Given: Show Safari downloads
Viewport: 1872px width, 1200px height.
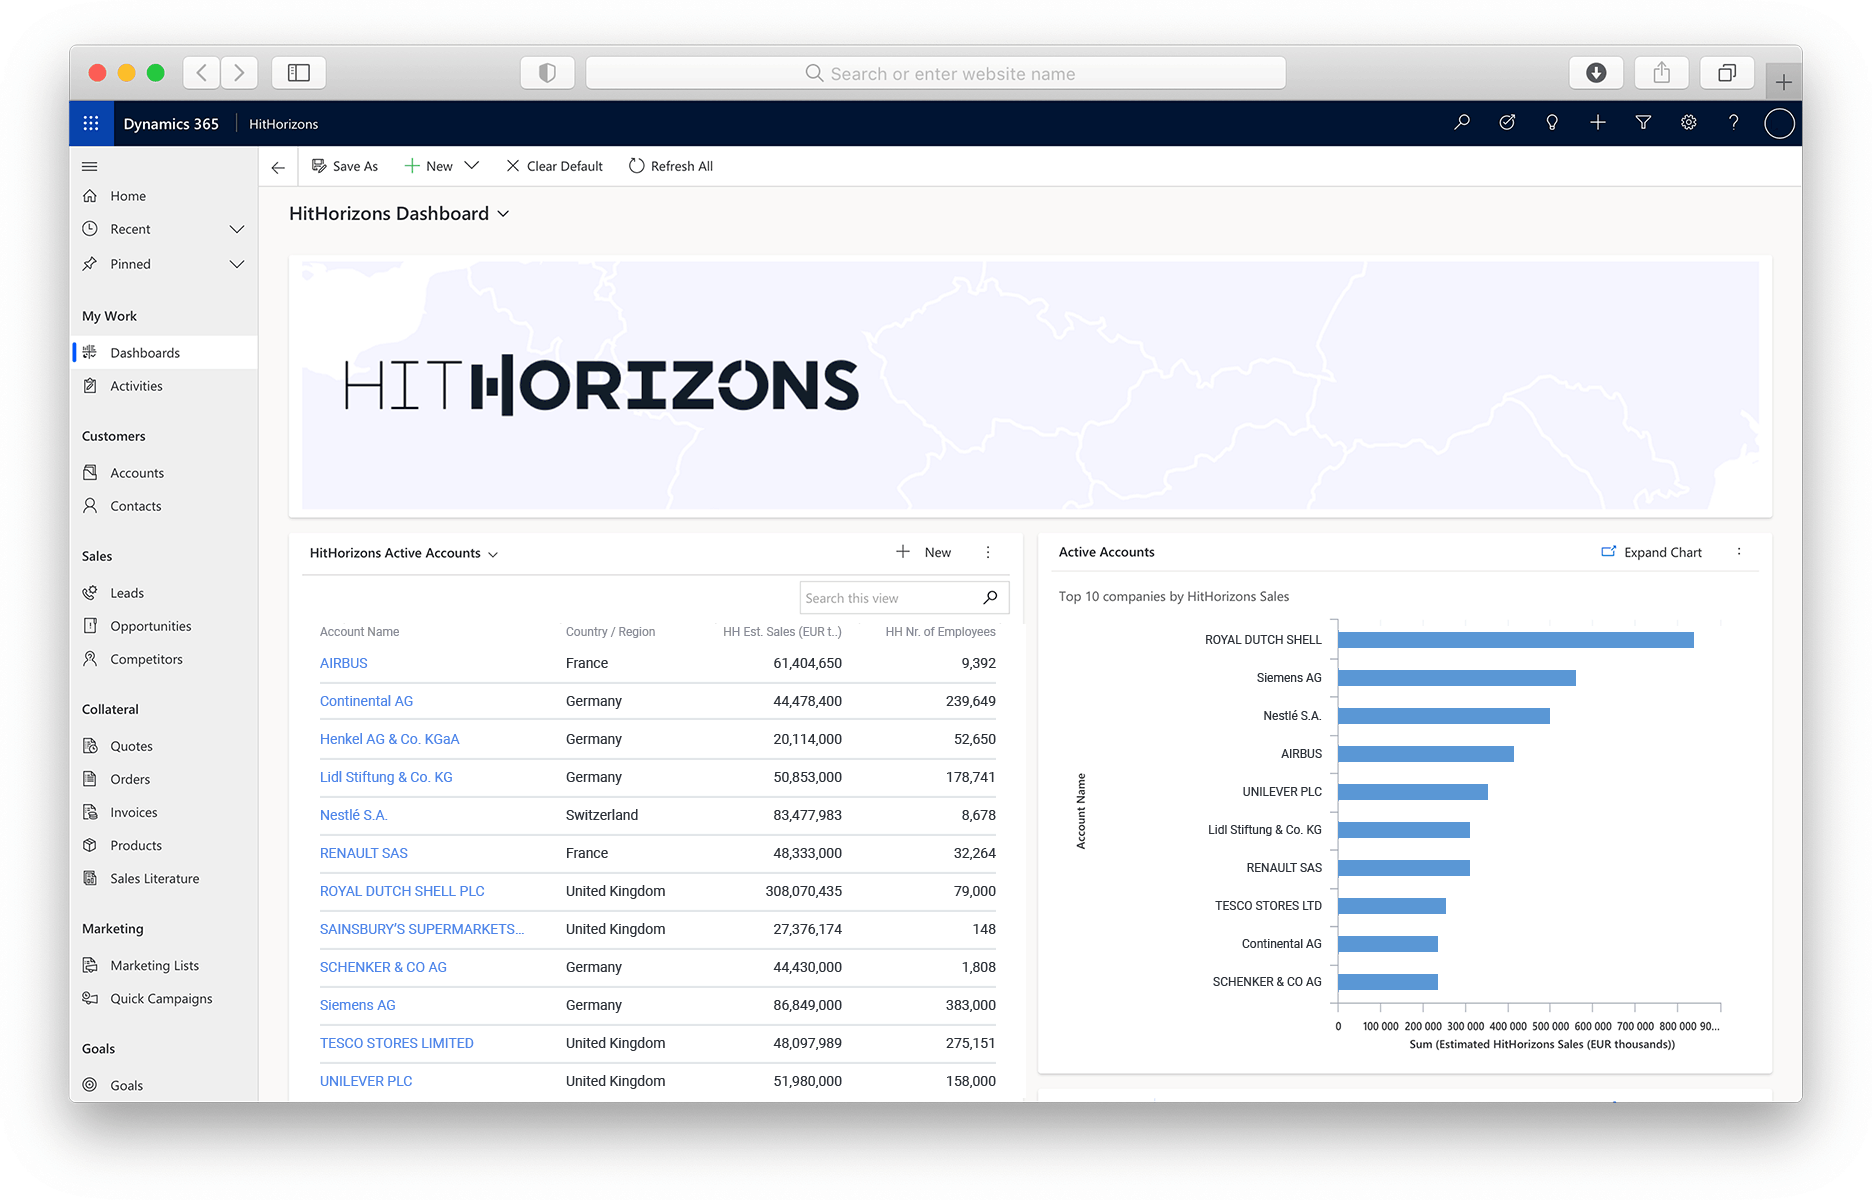Looking at the screenshot, I should pyautogui.click(x=1596, y=72).
